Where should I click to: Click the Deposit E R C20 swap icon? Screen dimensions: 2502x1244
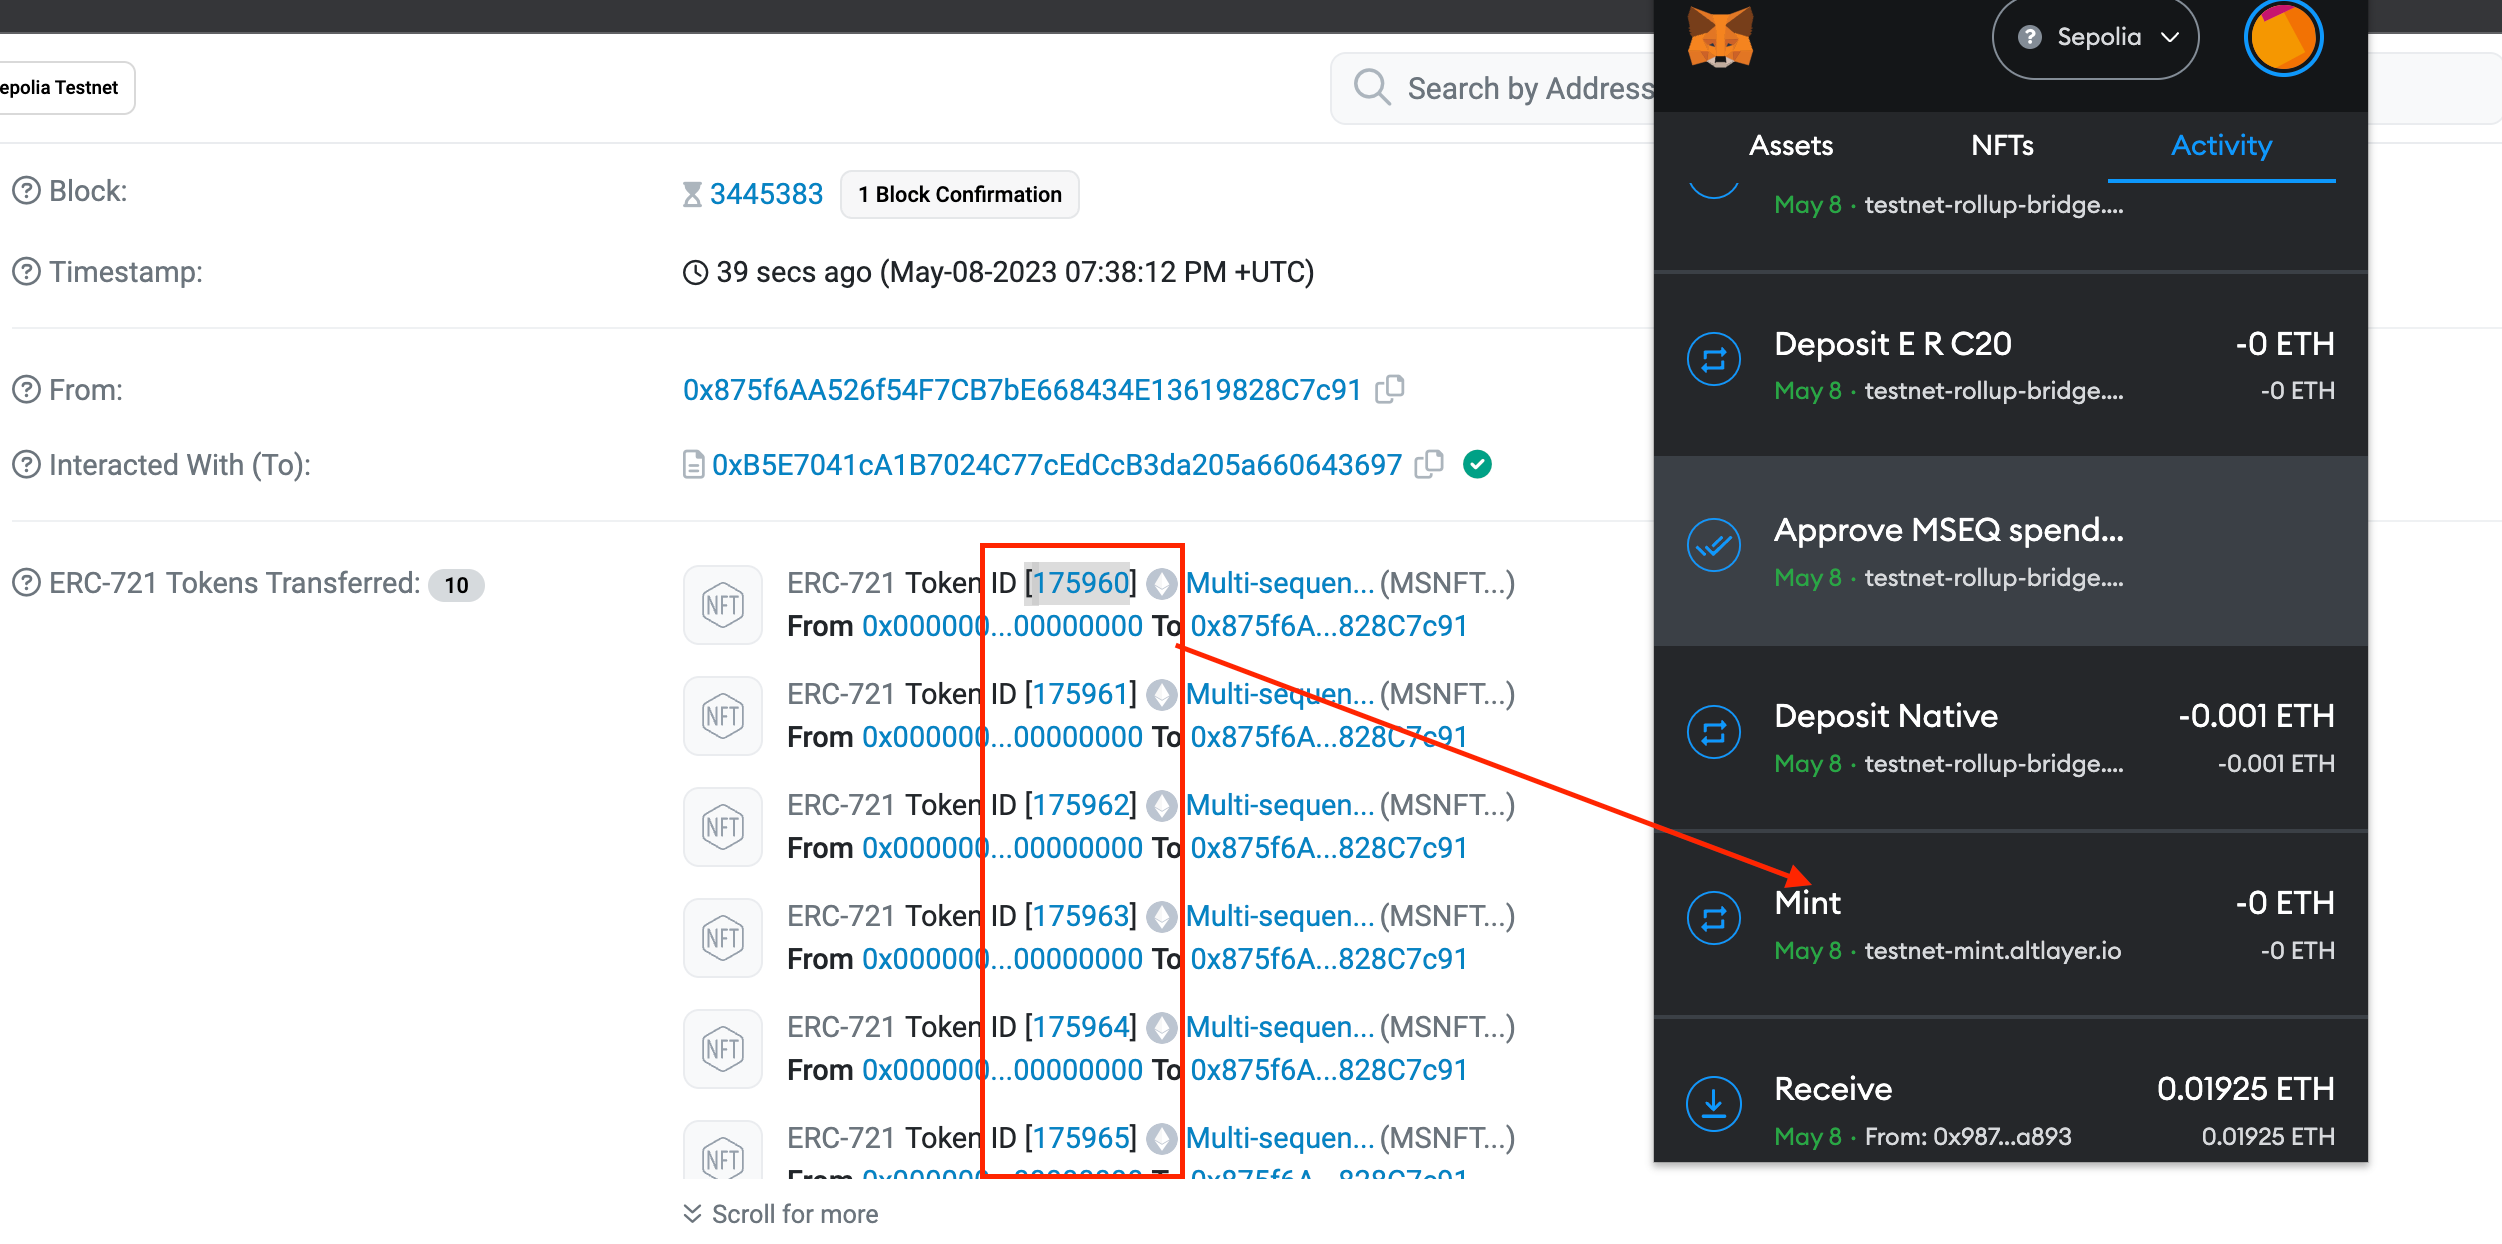(x=1714, y=359)
